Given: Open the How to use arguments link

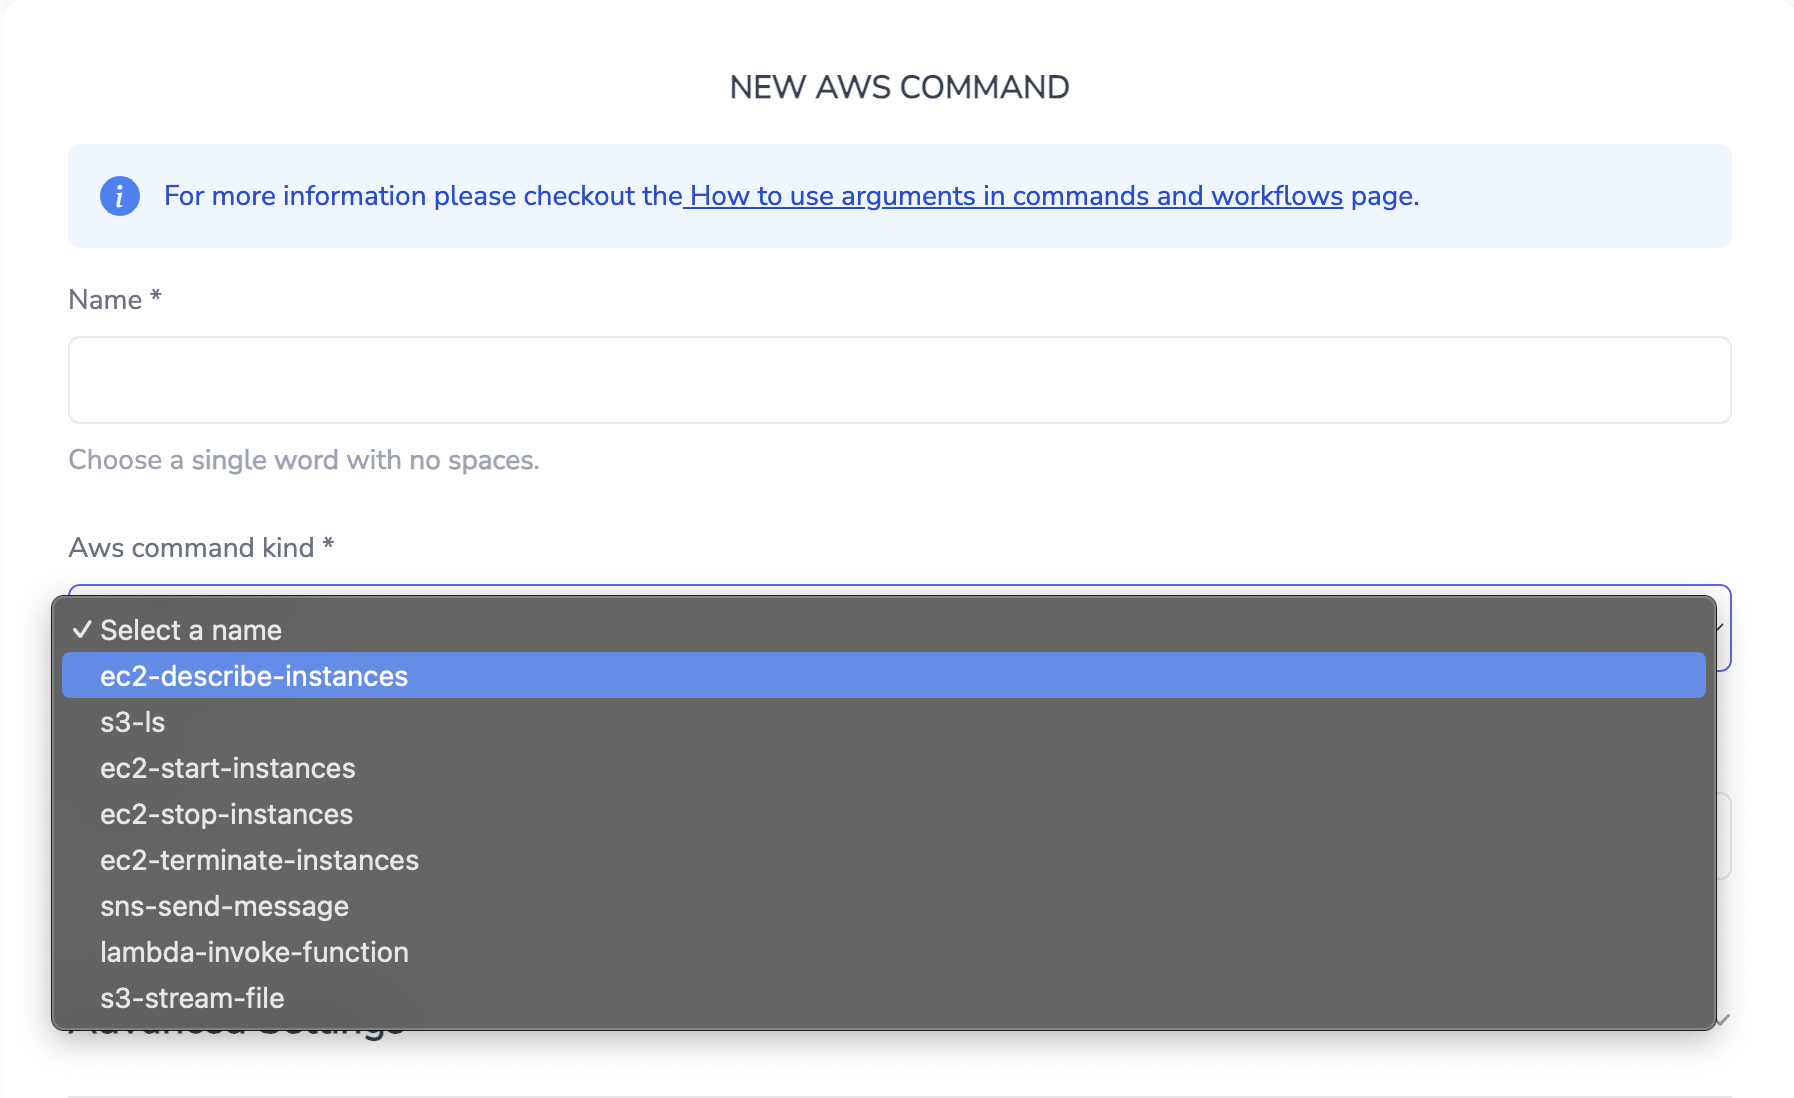Looking at the screenshot, I should point(1014,196).
